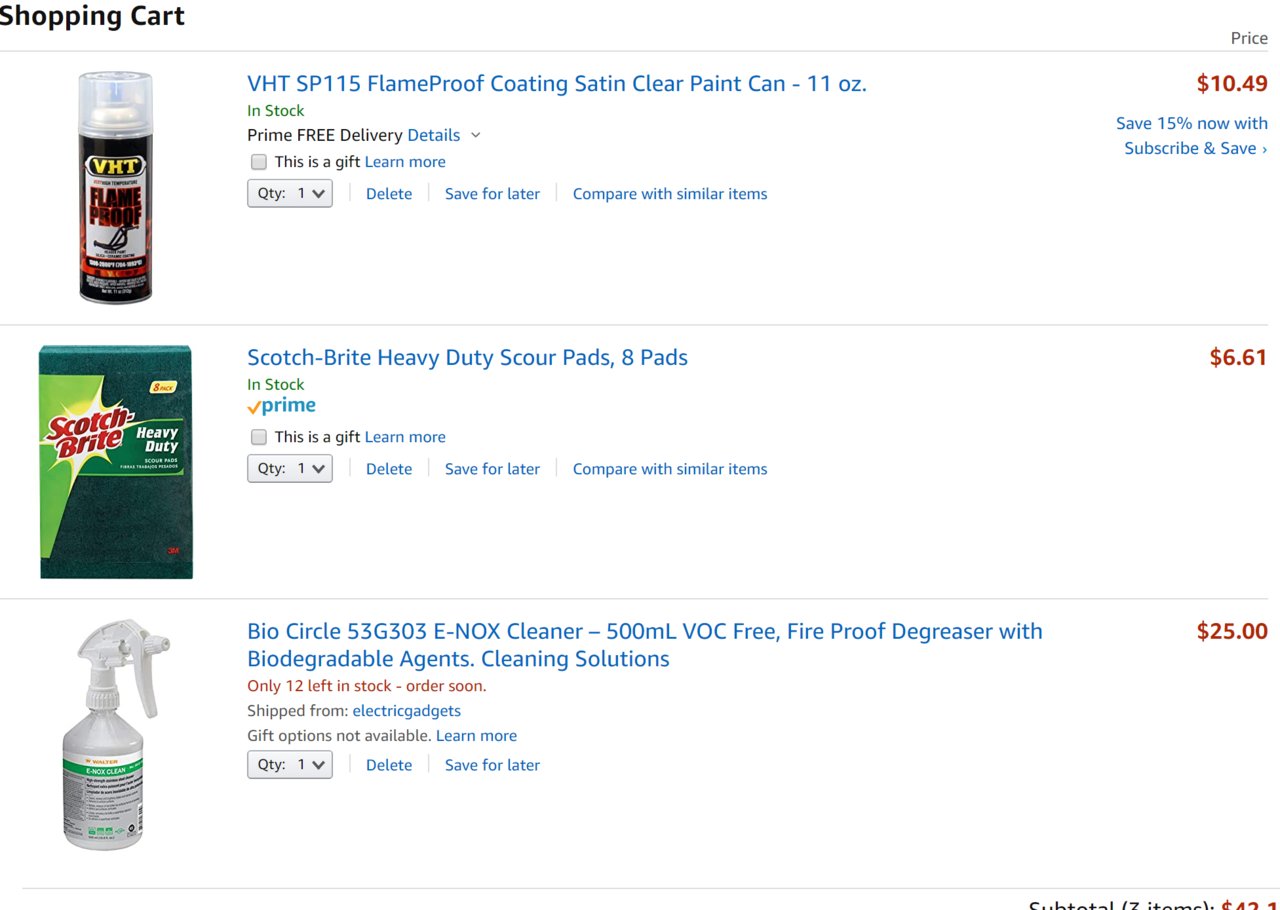Mark Scotch-Brite scour pads as a gift

click(x=259, y=437)
